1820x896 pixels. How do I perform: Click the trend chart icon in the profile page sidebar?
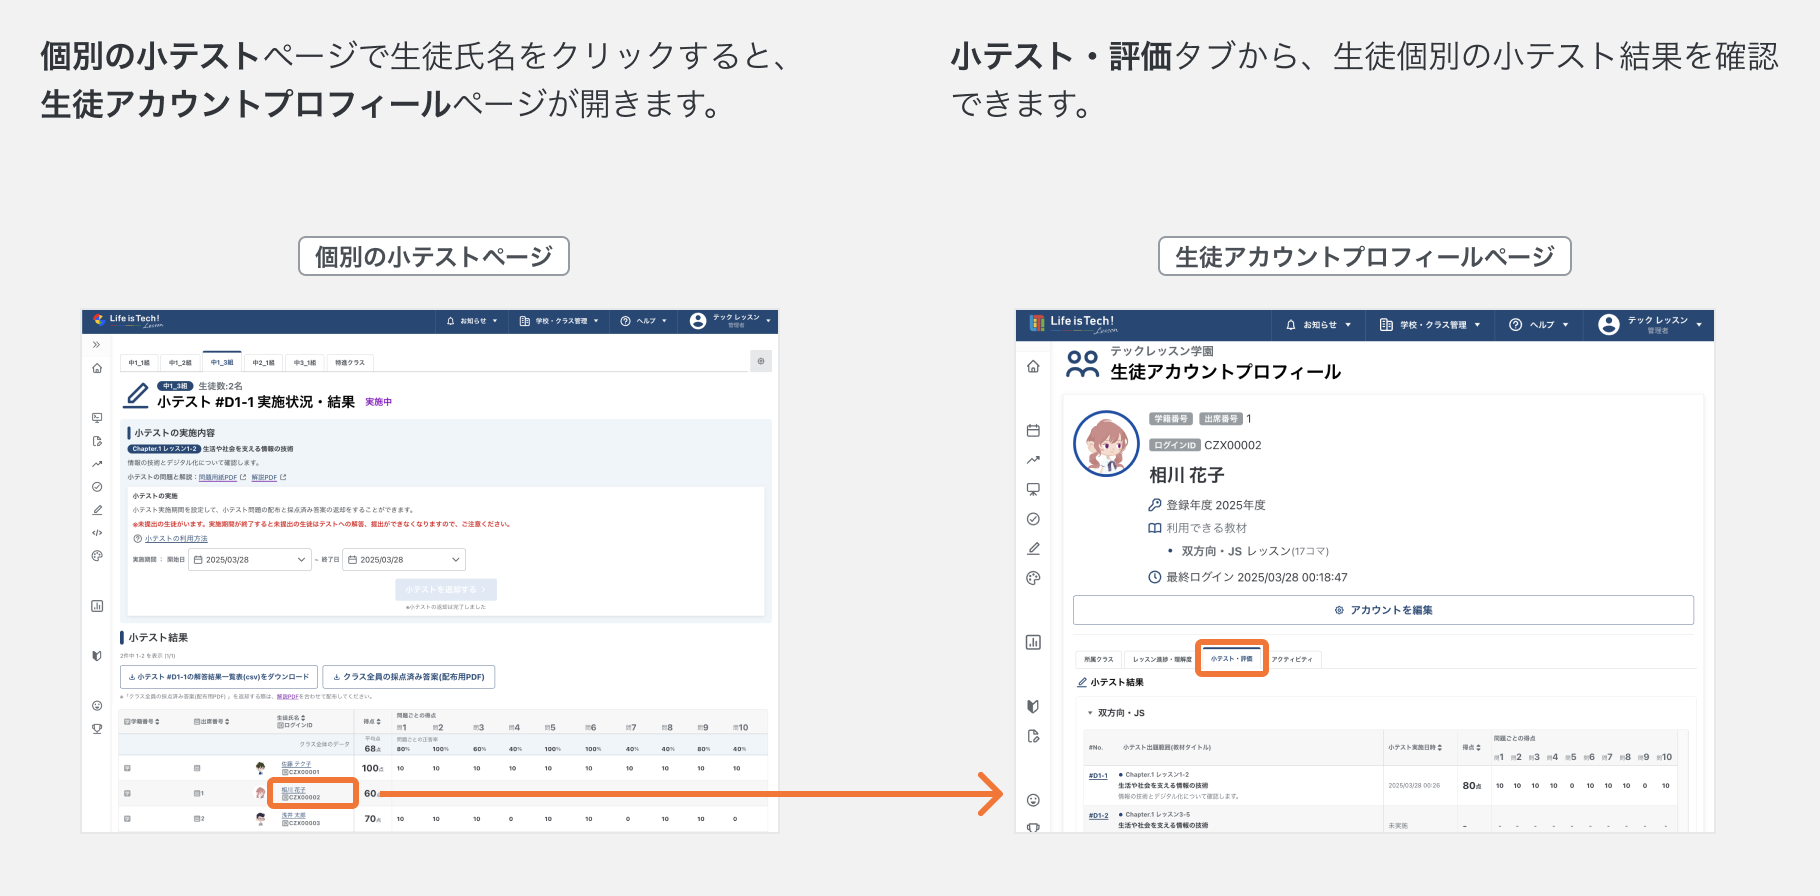(1033, 460)
